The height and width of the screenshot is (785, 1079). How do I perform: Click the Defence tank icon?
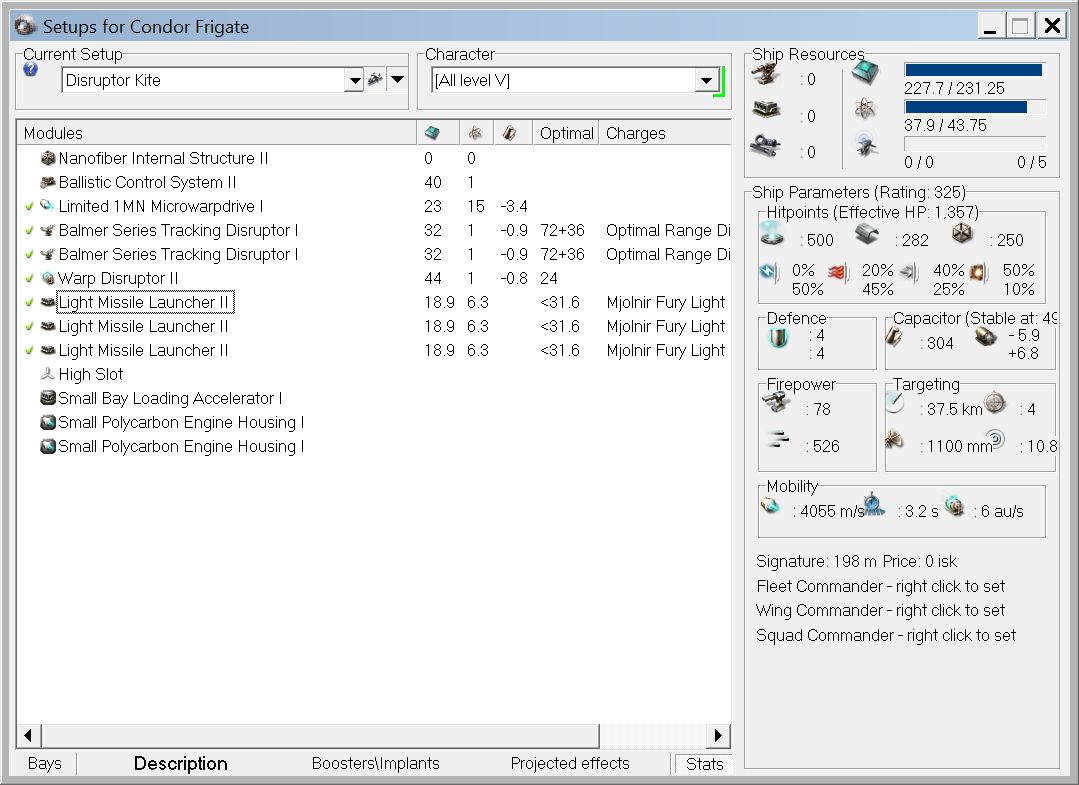(779, 338)
